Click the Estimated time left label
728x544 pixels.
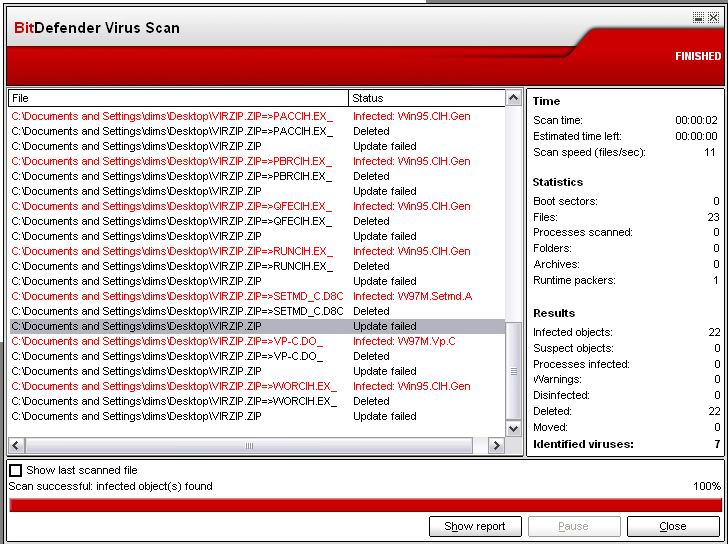[577, 136]
